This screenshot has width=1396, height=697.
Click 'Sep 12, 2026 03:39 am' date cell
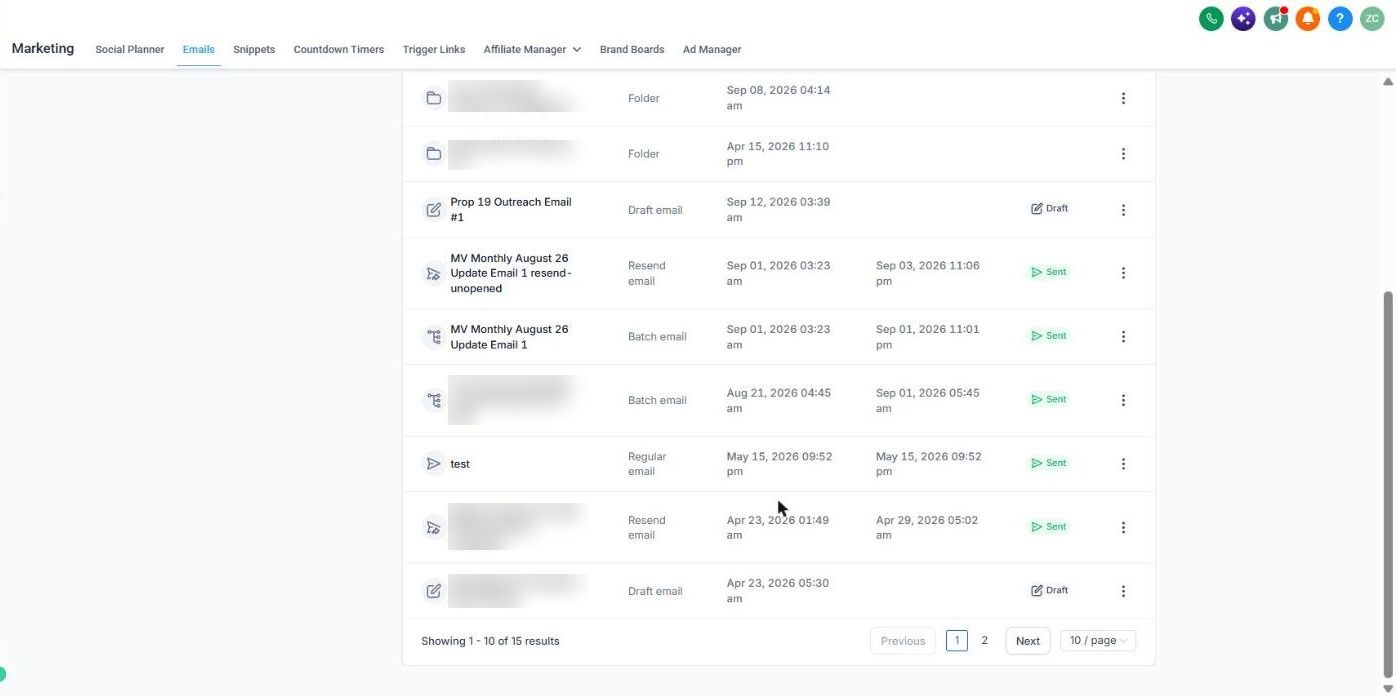pyautogui.click(x=778, y=210)
